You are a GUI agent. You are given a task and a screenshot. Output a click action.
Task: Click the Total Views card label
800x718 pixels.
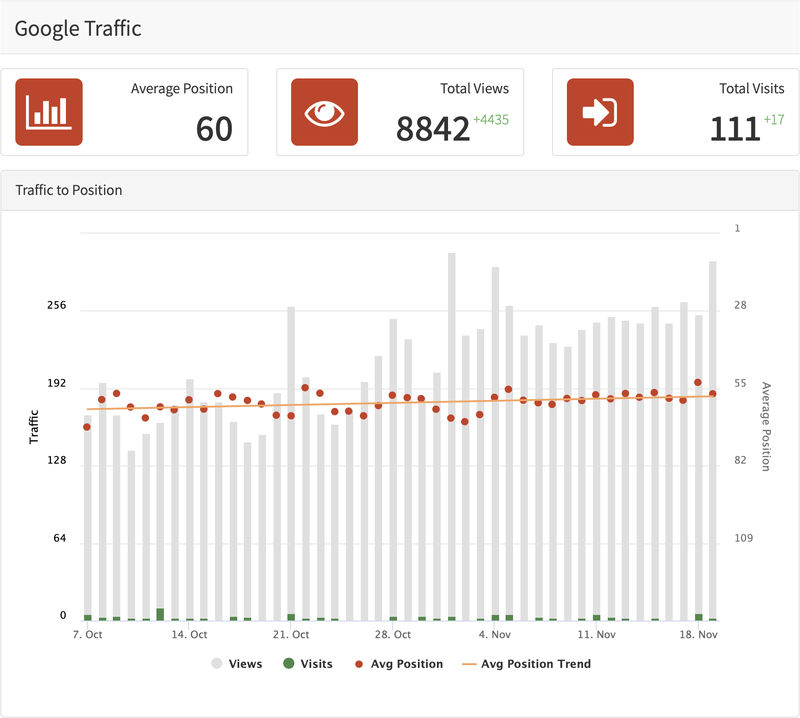point(474,88)
